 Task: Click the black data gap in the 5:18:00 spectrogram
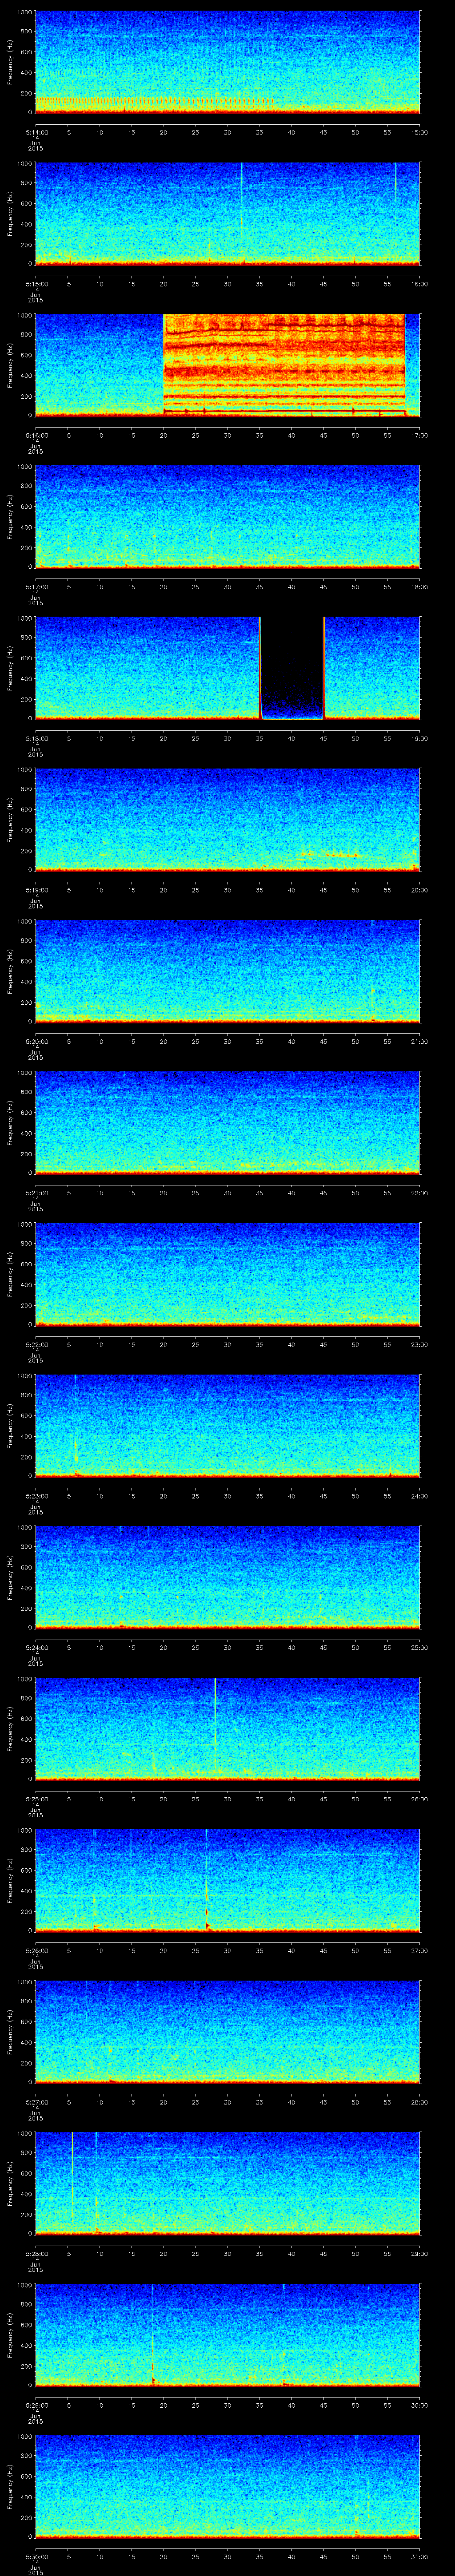(292, 668)
